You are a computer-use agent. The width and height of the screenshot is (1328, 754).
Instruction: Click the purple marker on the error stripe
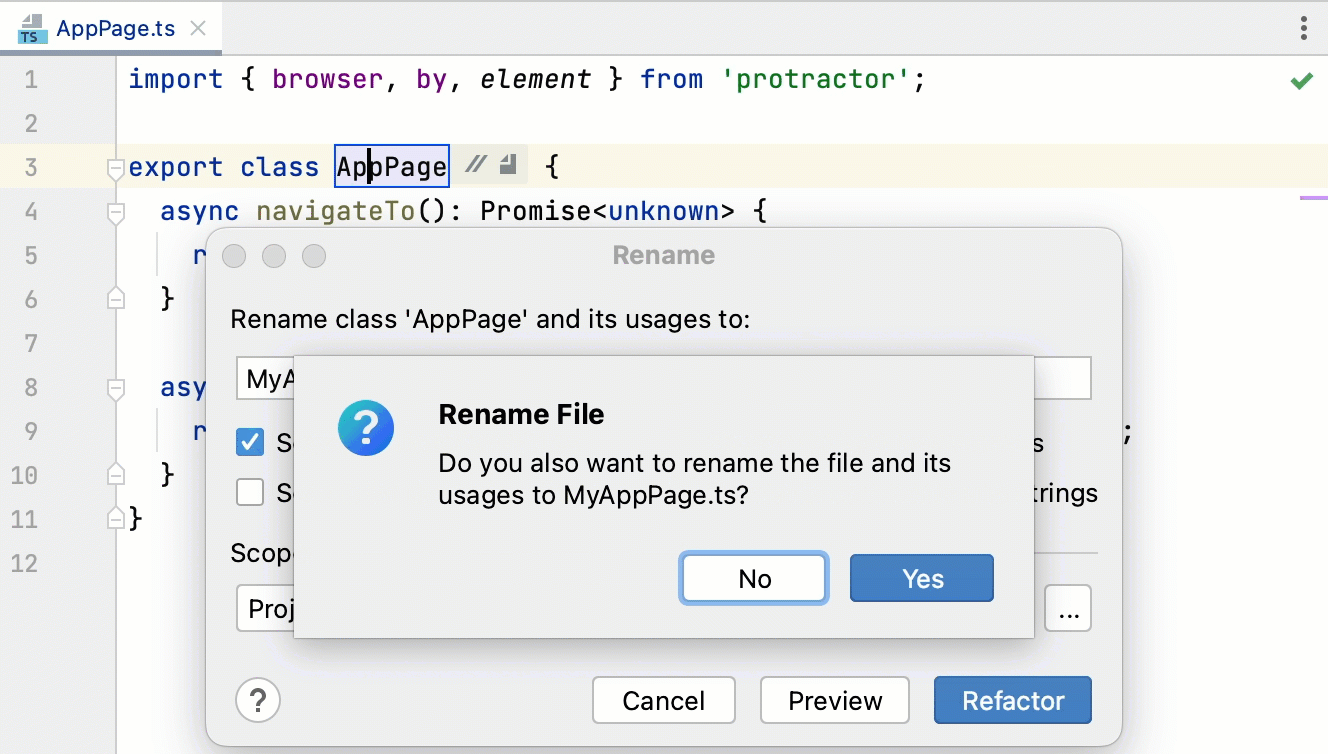click(1313, 198)
